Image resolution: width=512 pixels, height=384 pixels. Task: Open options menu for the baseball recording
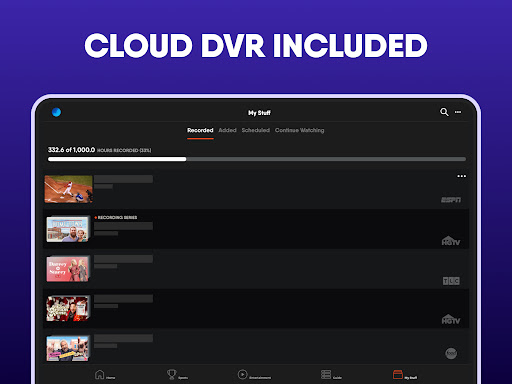point(462,176)
